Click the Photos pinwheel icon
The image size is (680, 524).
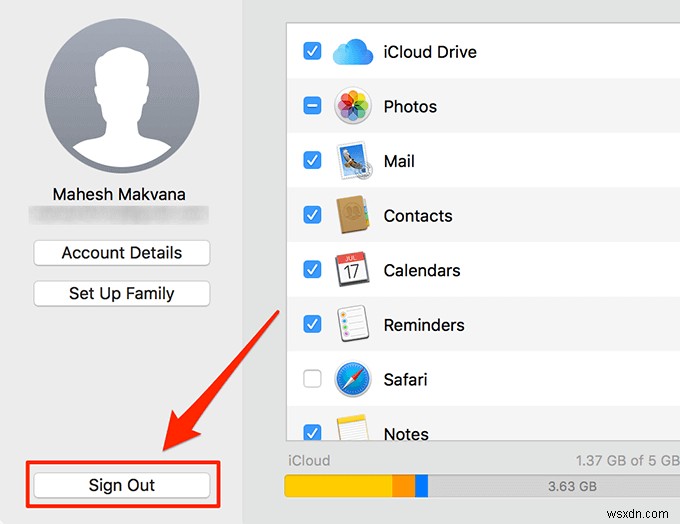point(353,106)
